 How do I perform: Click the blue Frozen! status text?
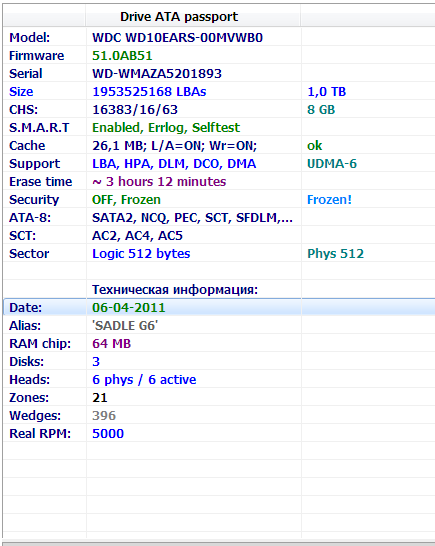[x=329, y=200]
